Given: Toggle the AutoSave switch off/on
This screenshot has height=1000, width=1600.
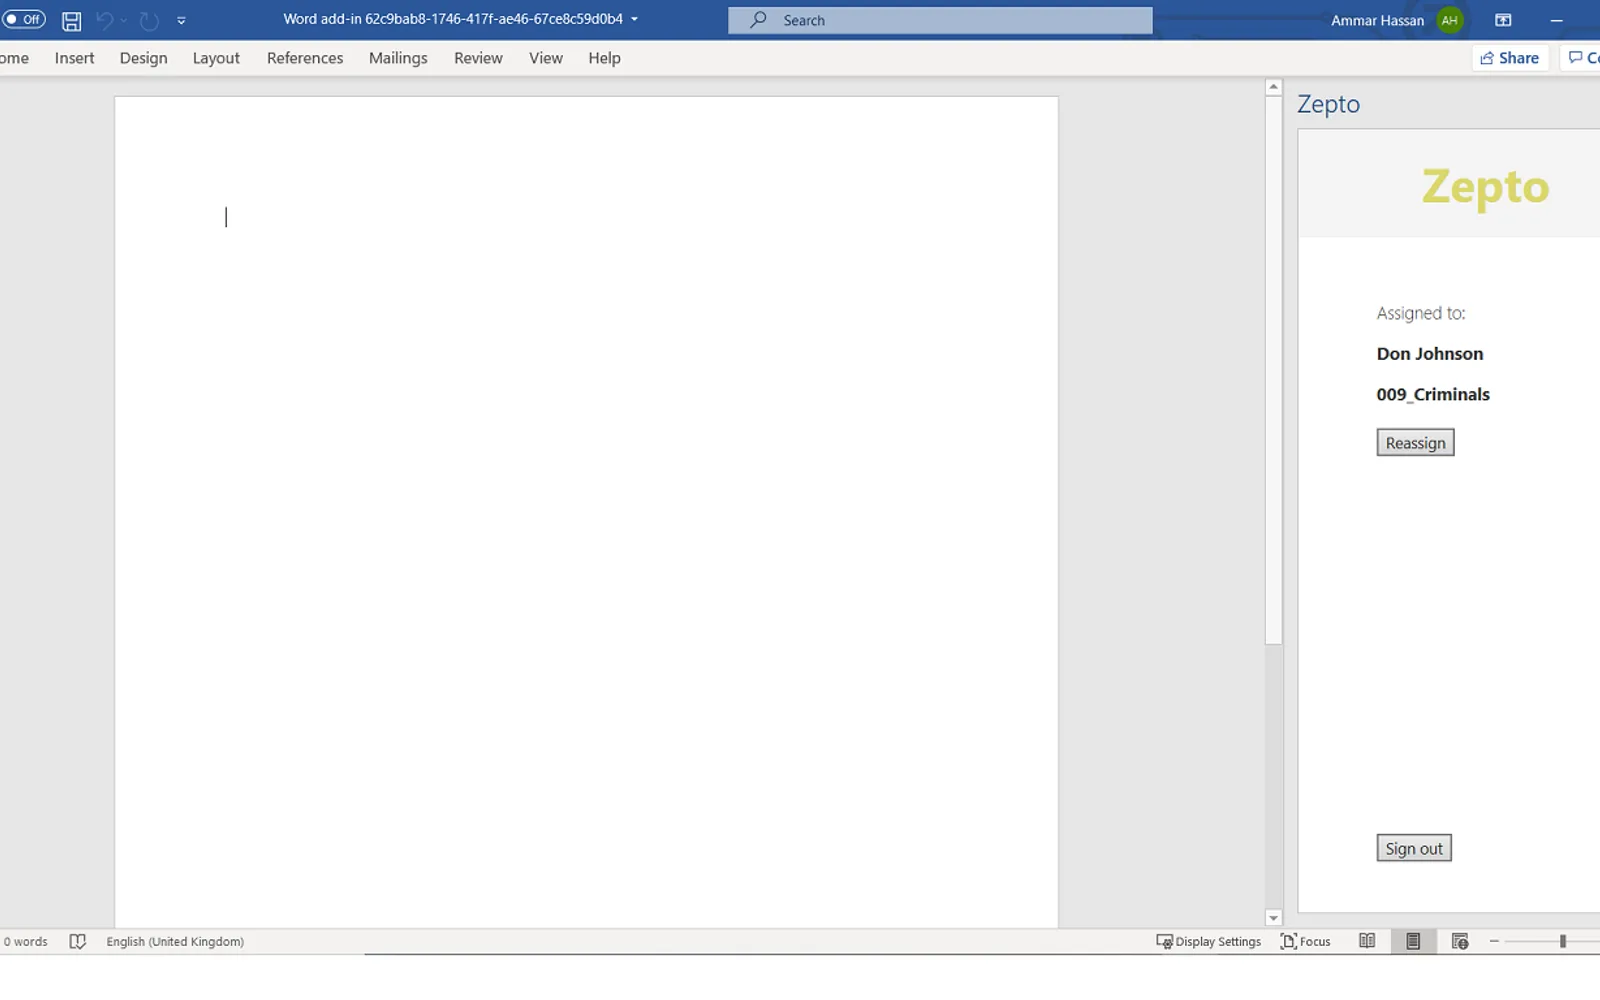Looking at the screenshot, I should tap(24, 19).
